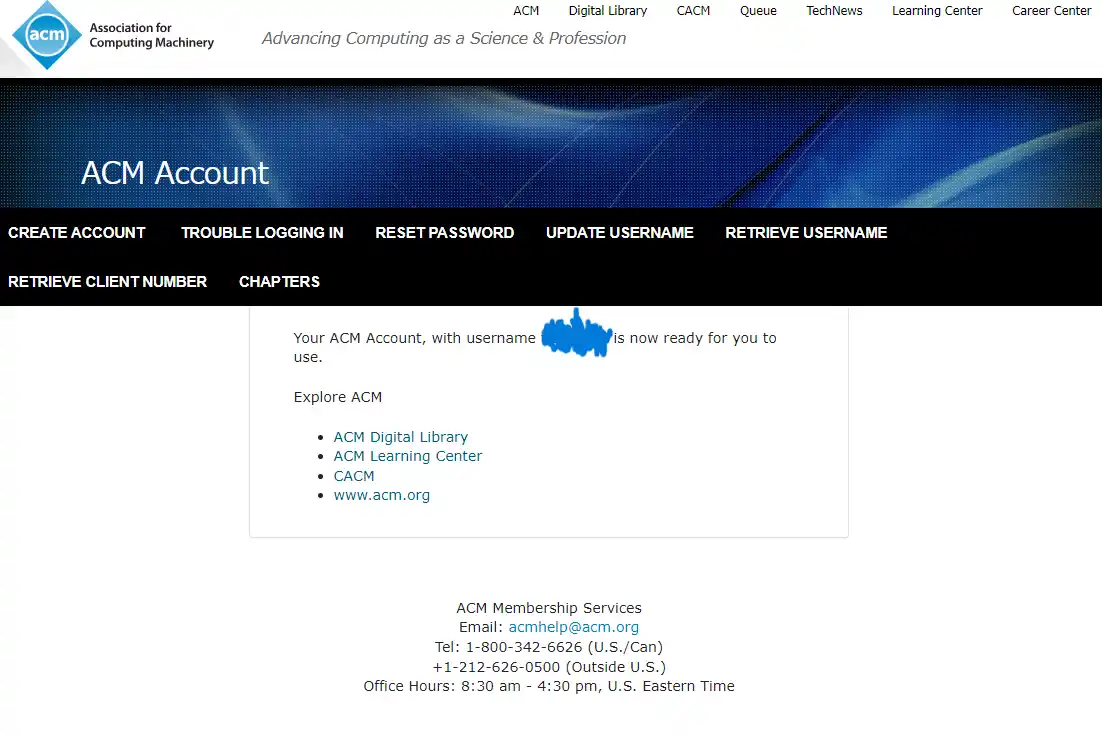Navigate to Career Center
Screen dimensions: 1102x737
click(1051, 11)
